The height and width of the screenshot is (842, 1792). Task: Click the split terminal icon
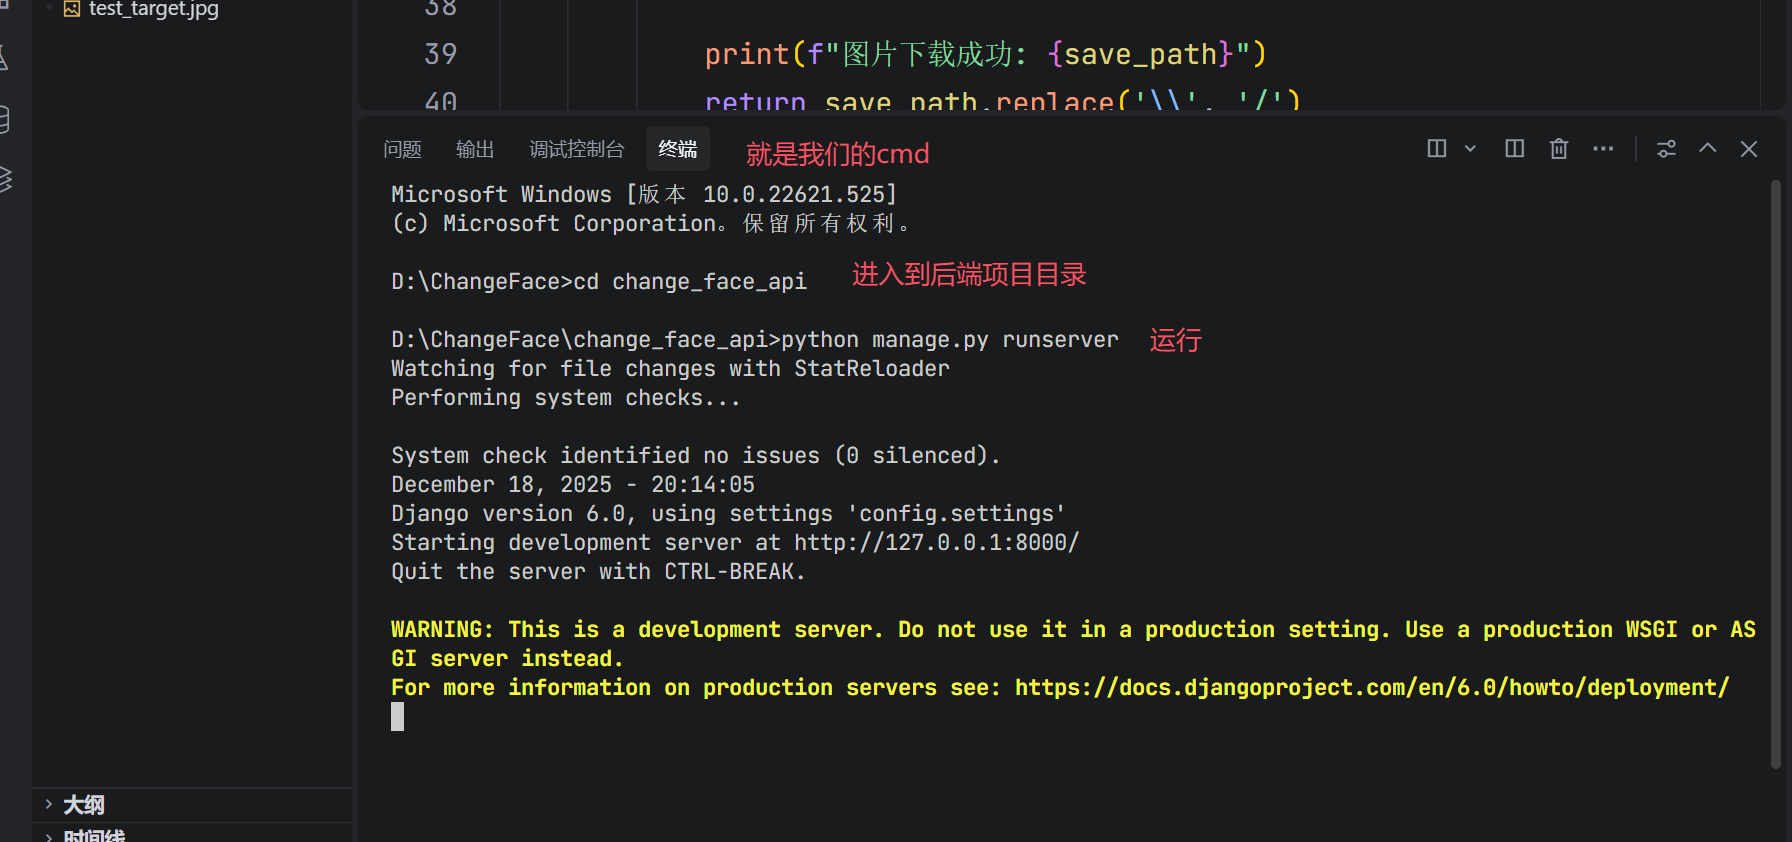pos(1437,149)
